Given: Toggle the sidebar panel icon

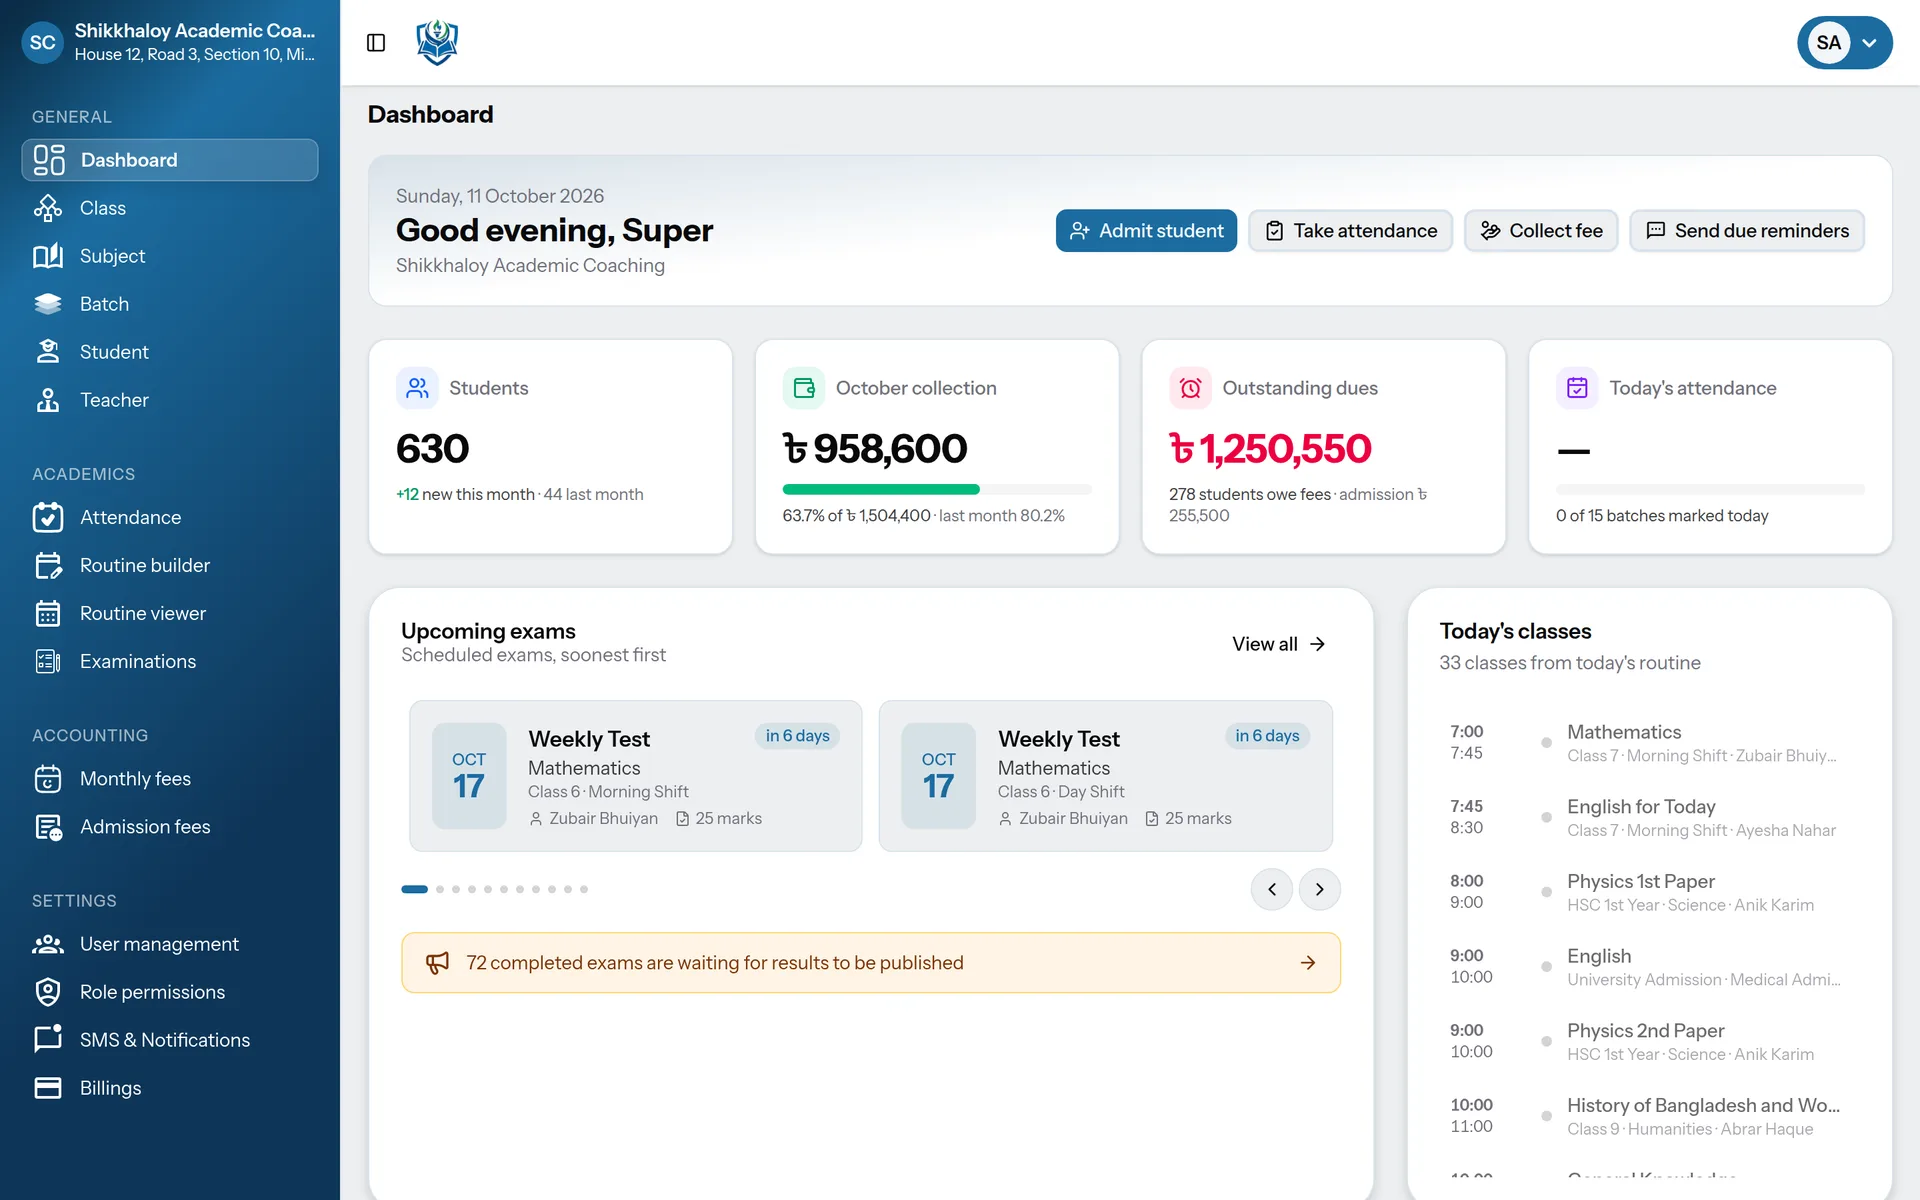Looking at the screenshot, I should coord(376,43).
